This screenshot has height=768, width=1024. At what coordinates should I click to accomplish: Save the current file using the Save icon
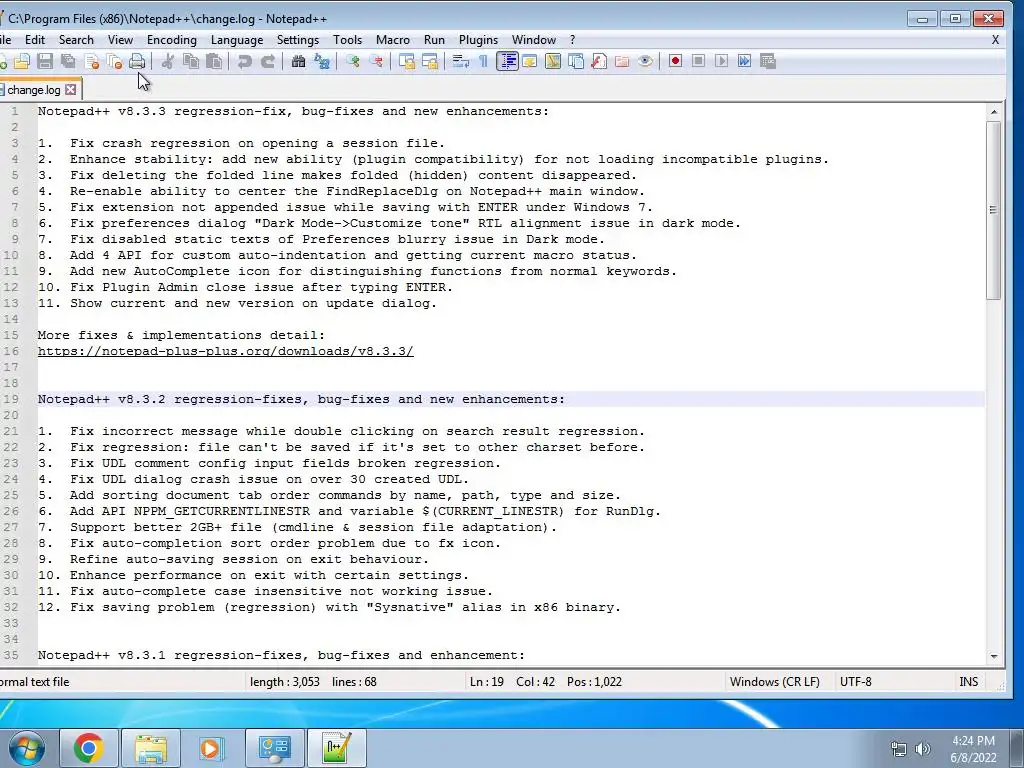[x=45, y=61]
